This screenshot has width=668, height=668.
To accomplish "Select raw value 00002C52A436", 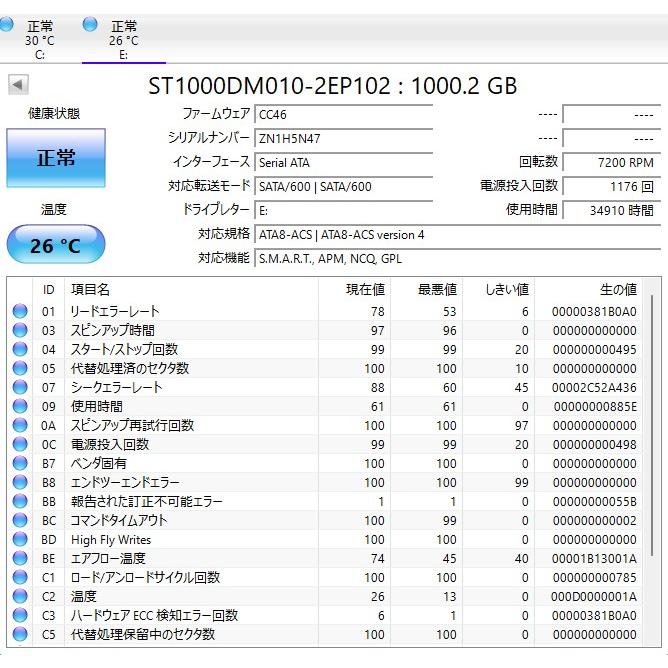I will click(x=594, y=387).
